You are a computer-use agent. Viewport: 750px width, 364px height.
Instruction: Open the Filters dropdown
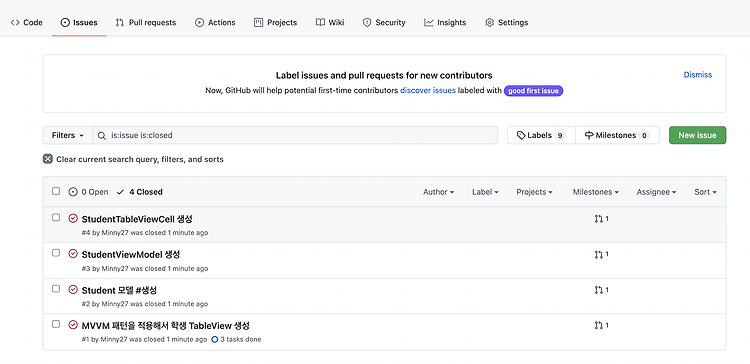(x=67, y=135)
